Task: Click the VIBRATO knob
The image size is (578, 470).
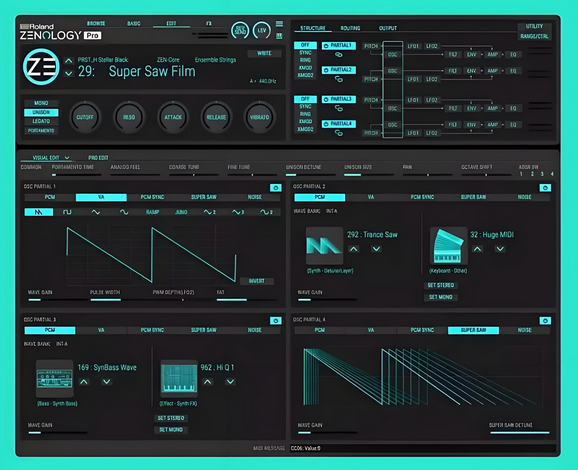Action: coord(260,117)
